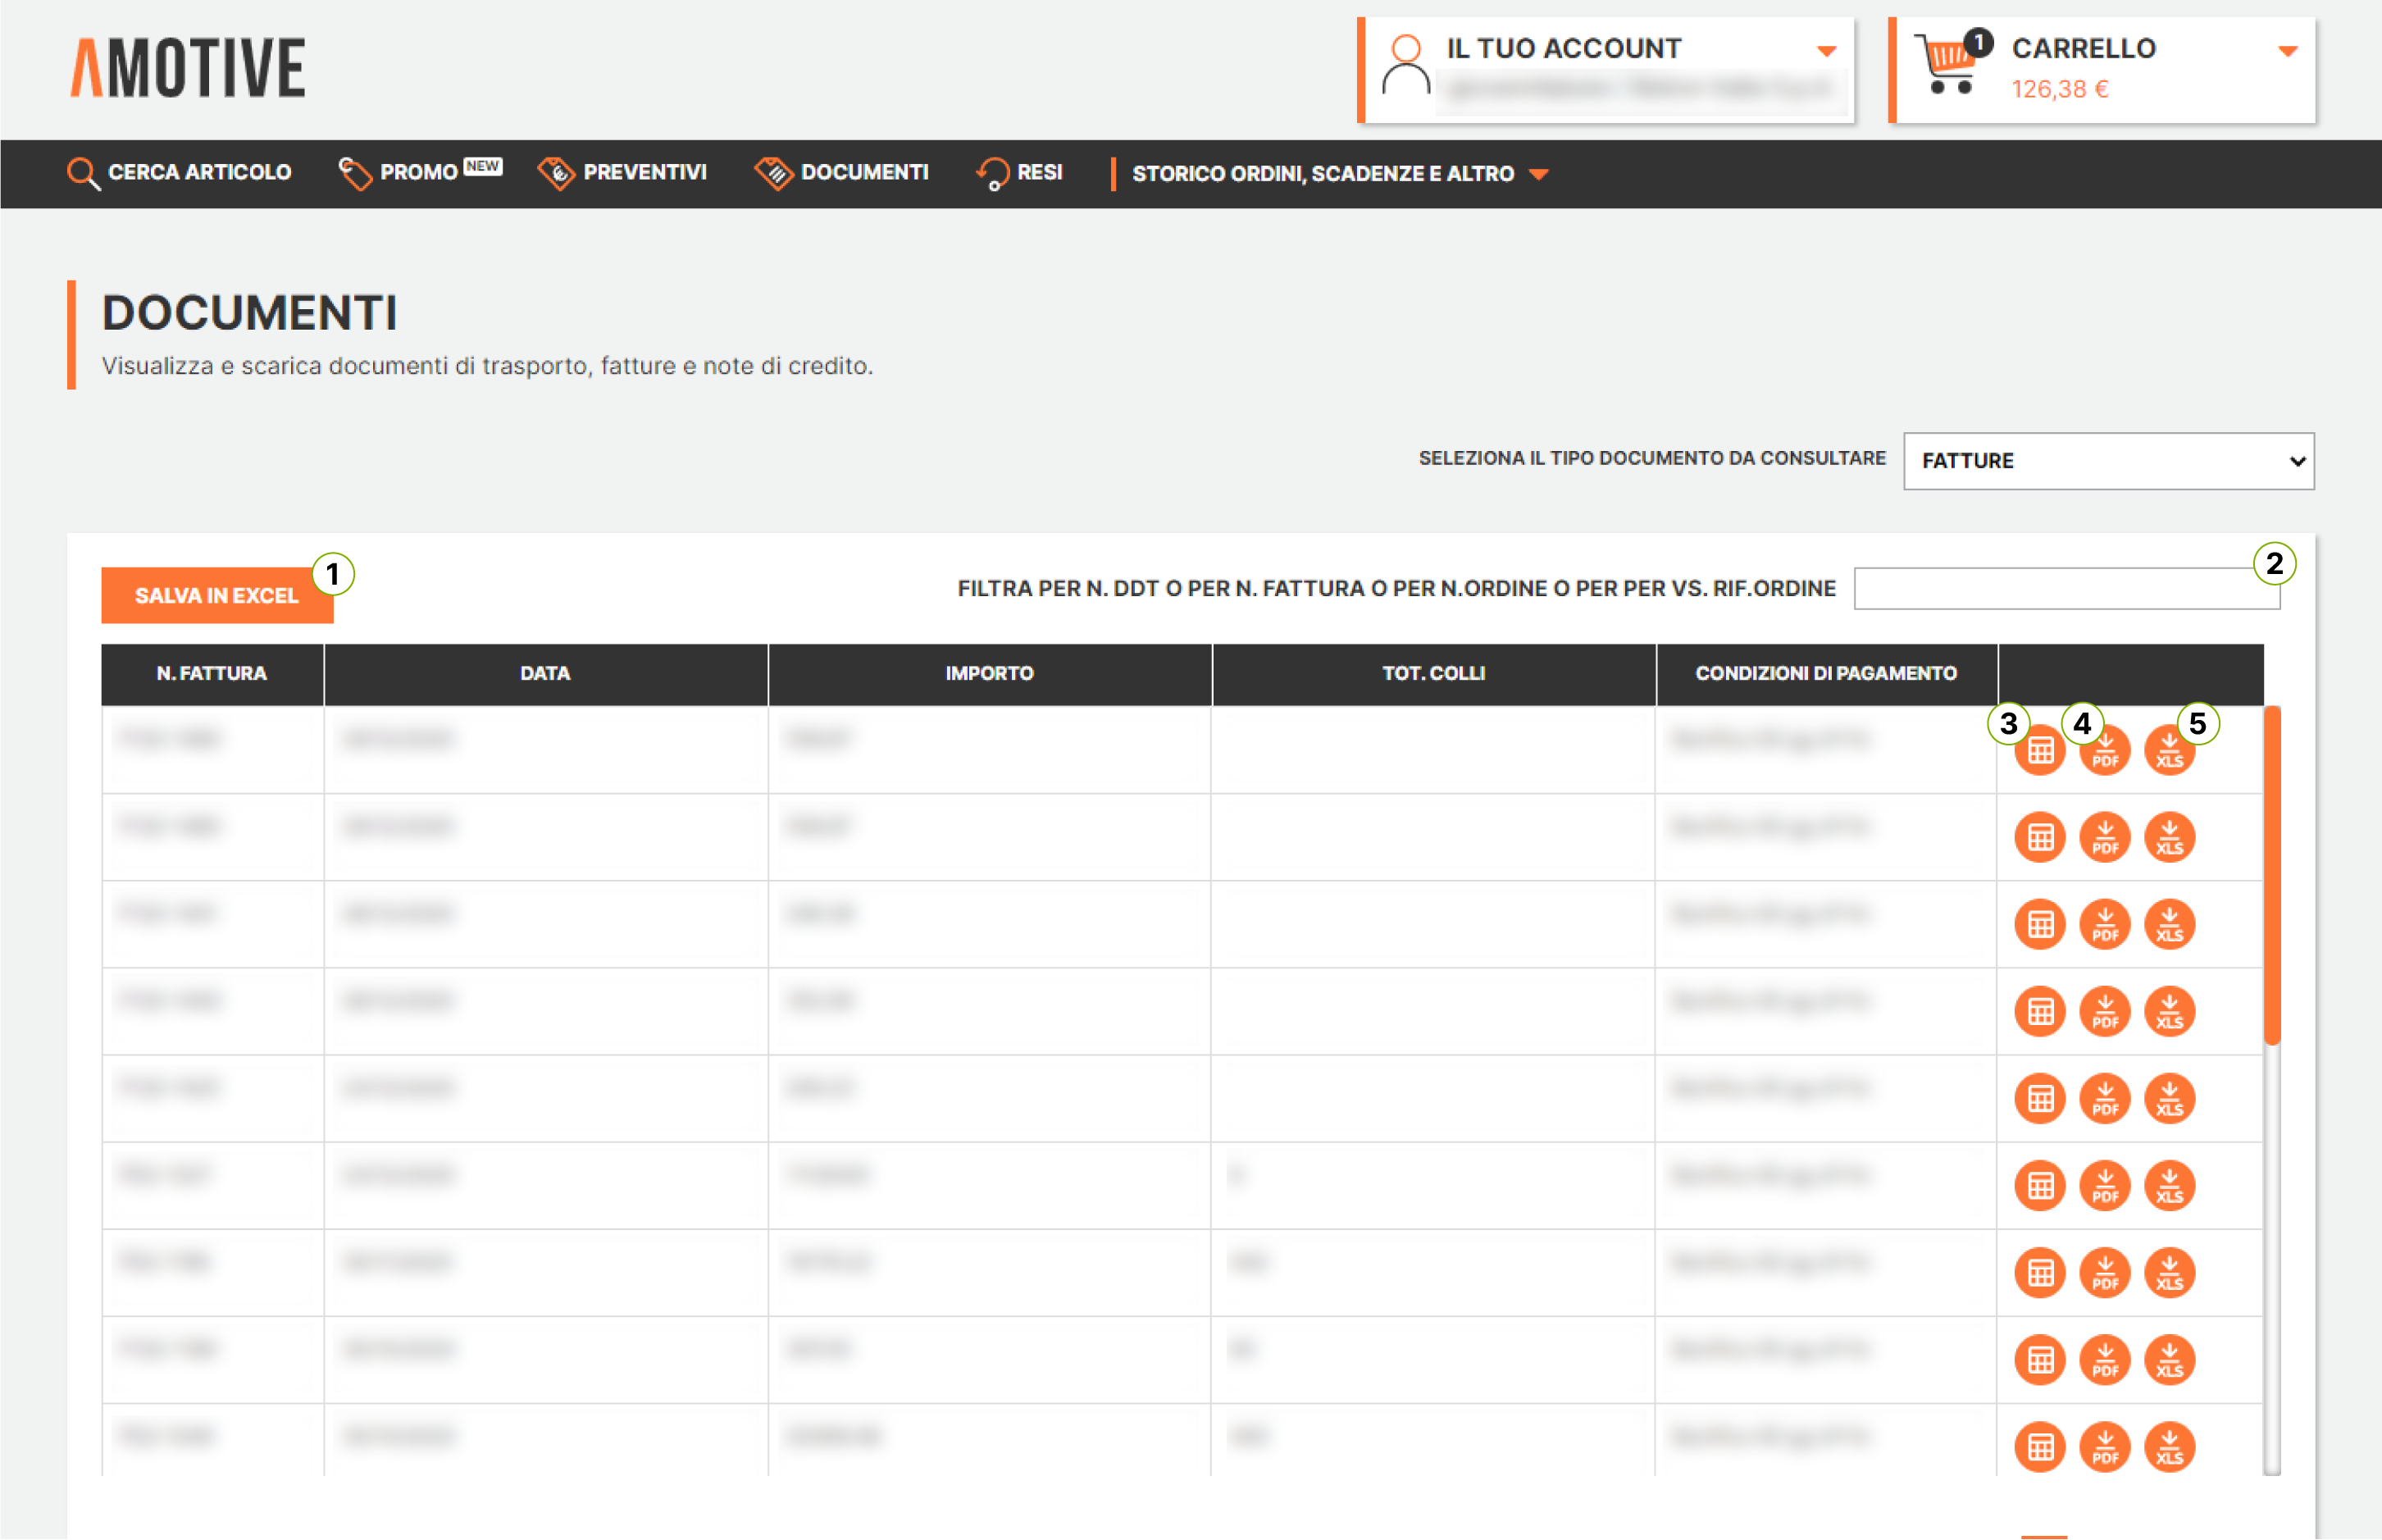
Task: Click the Salva in Excel button
Action: click(x=216, y=596)
